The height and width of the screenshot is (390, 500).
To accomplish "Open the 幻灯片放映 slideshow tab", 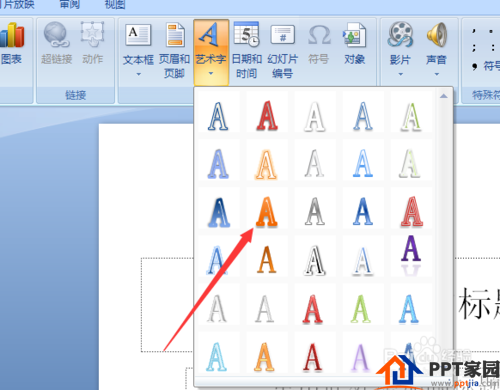I will point(17,4).
